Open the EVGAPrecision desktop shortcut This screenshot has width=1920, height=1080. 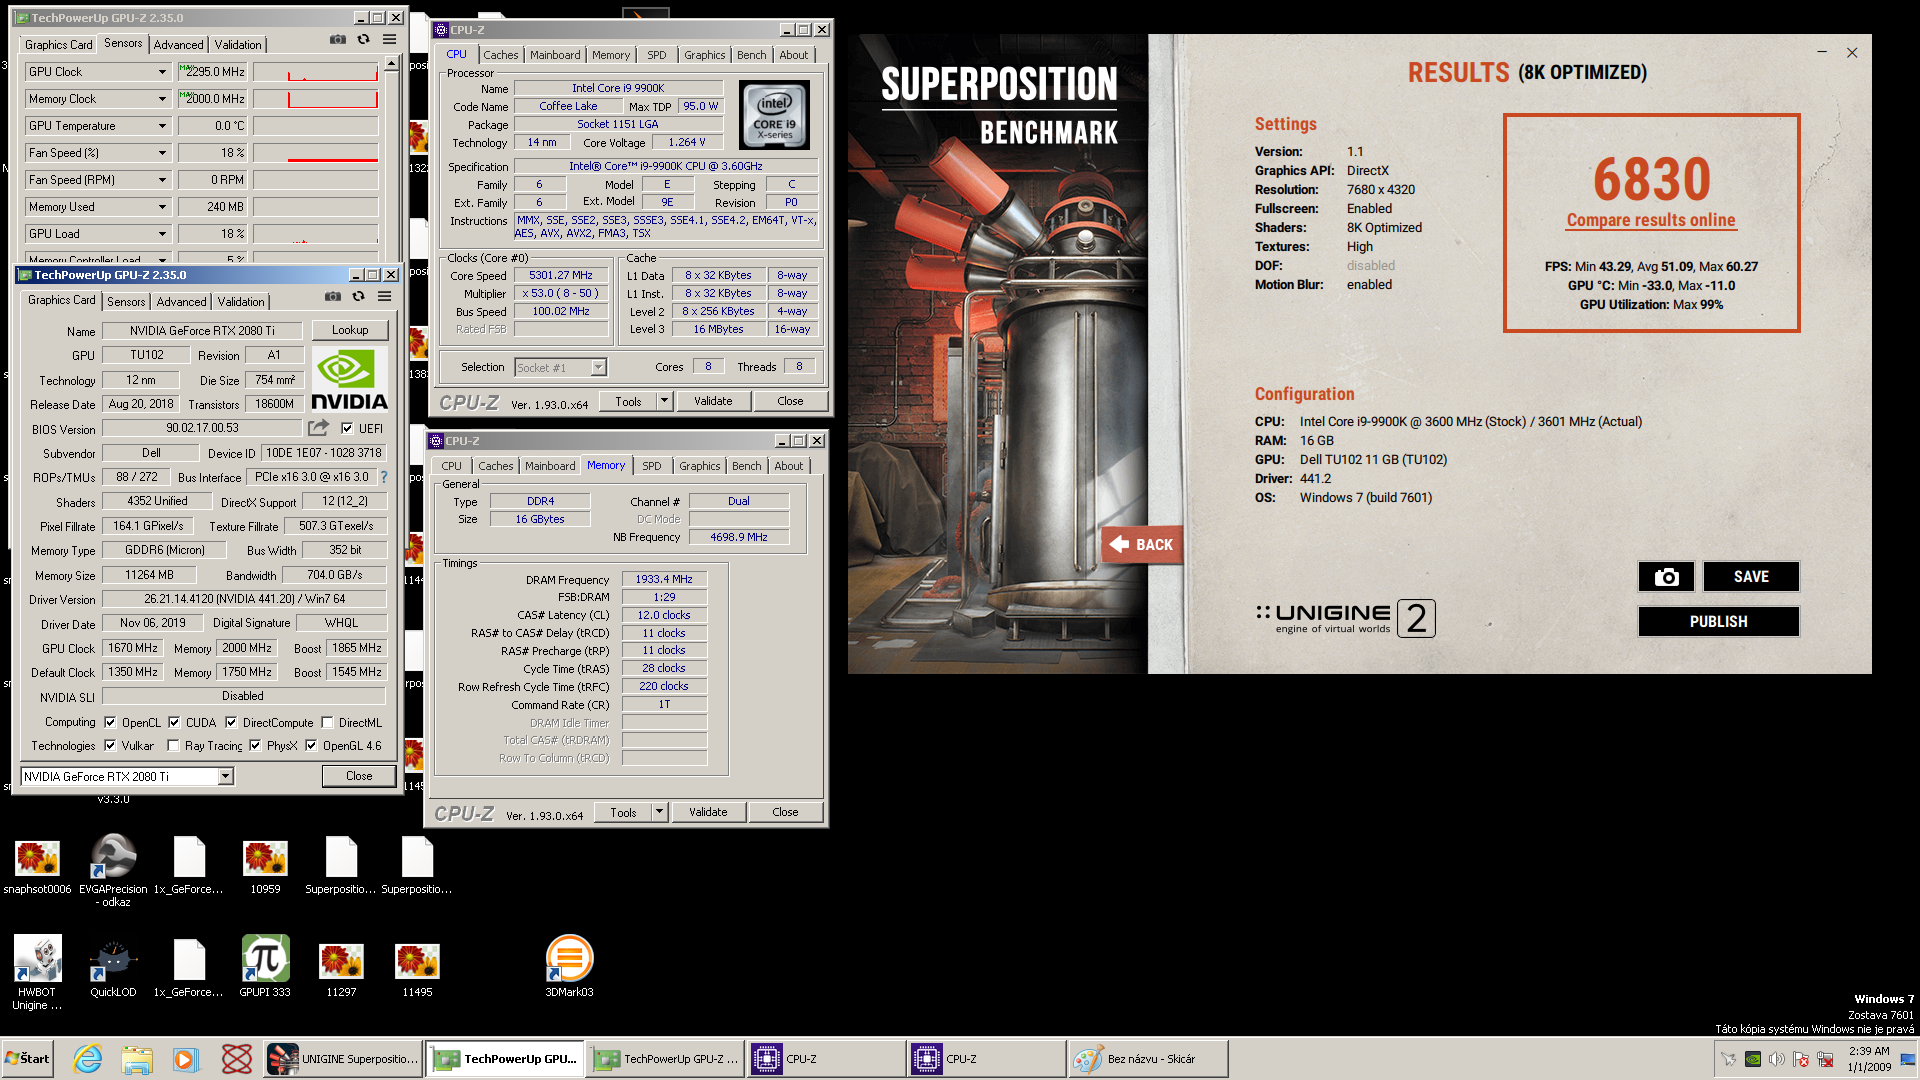[113, 870]
